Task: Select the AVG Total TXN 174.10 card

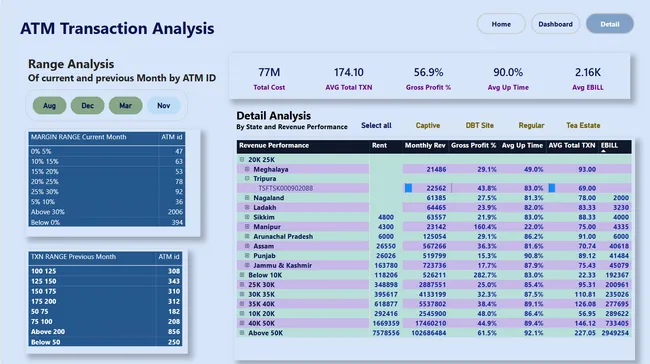Action: 349,78
